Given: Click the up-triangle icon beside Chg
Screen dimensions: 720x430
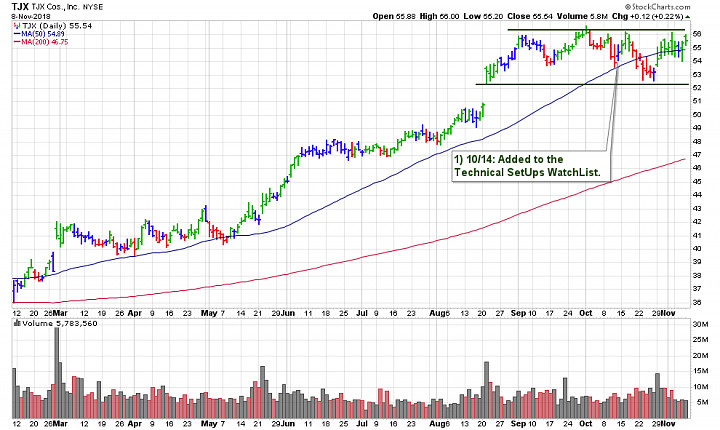Looking at the screenshot, I should (687, 17).
